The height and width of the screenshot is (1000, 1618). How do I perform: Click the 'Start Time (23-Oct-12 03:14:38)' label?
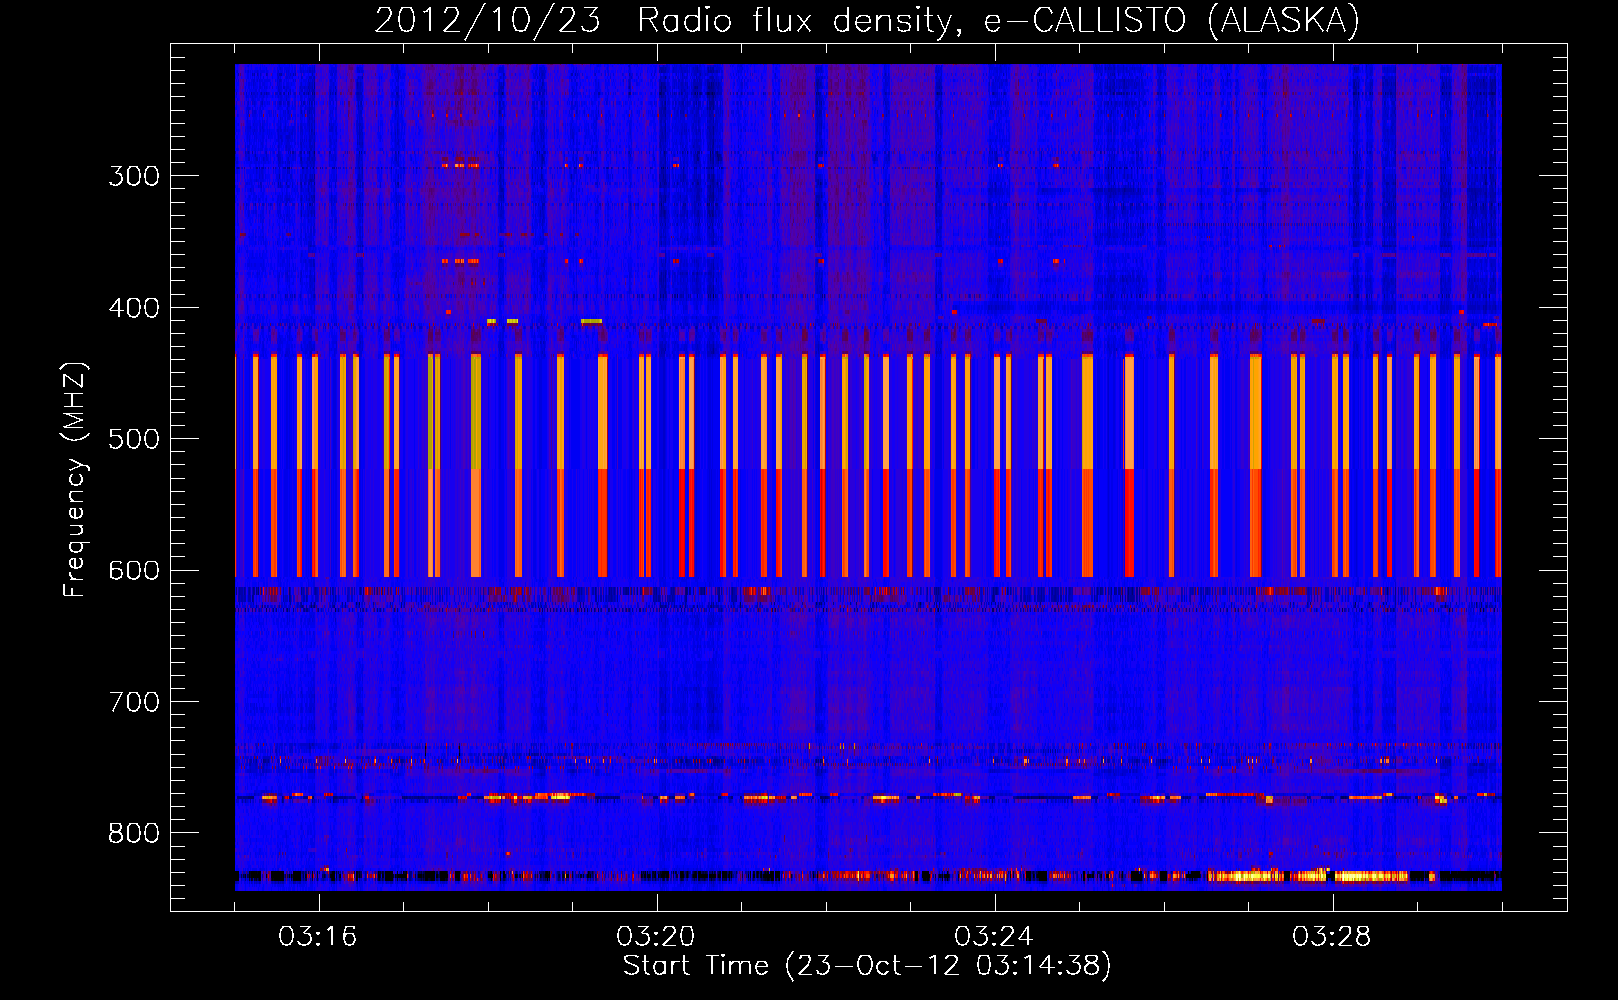tap(867, 966)
